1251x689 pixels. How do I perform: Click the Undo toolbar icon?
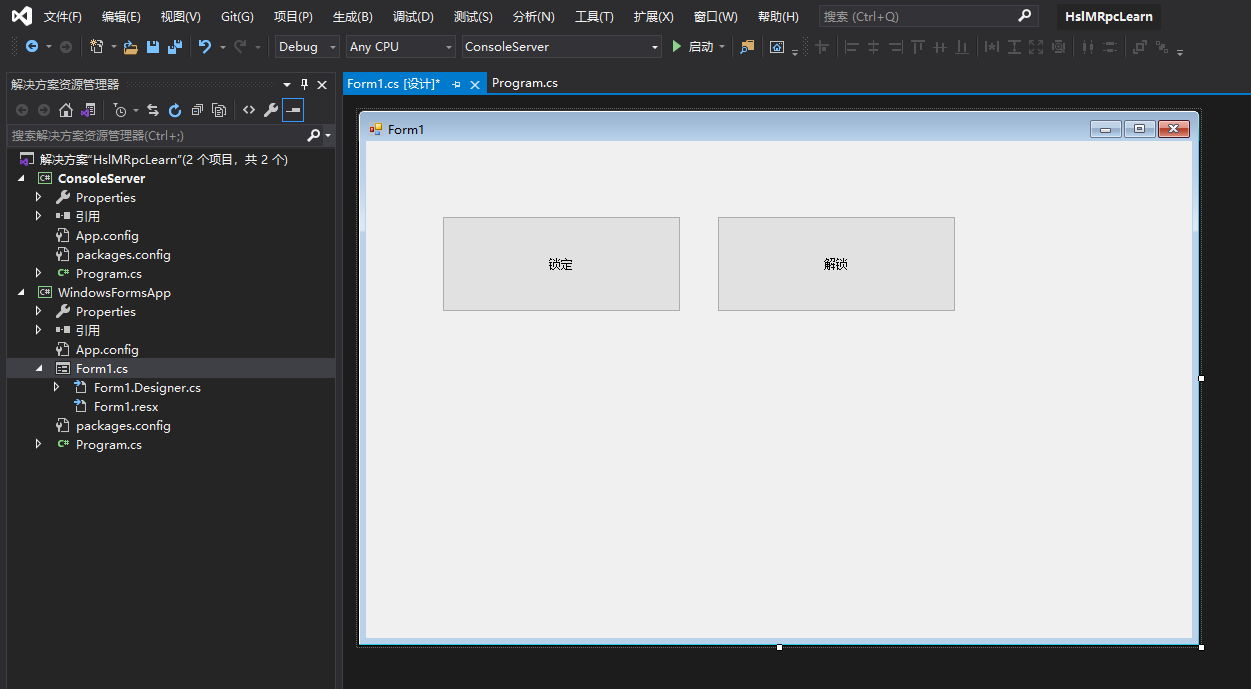click(x=206, y=46)
